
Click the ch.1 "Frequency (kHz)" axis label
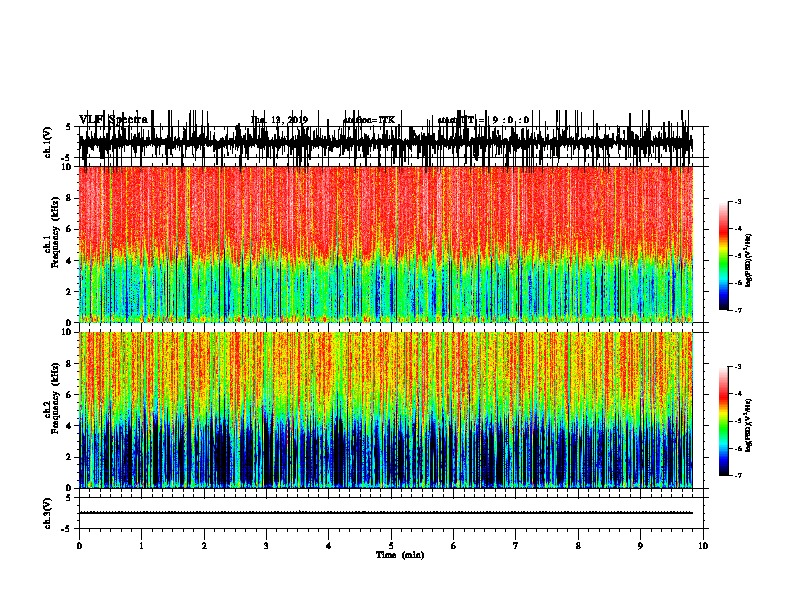(55, 232)
